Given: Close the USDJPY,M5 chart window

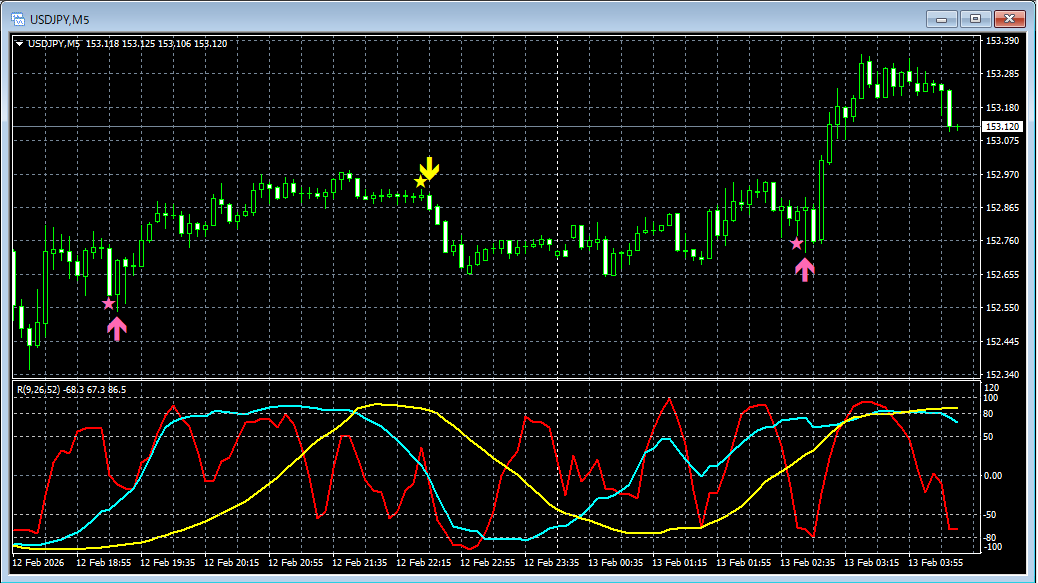Looking at the screenshot, I should pos(1010,19).
